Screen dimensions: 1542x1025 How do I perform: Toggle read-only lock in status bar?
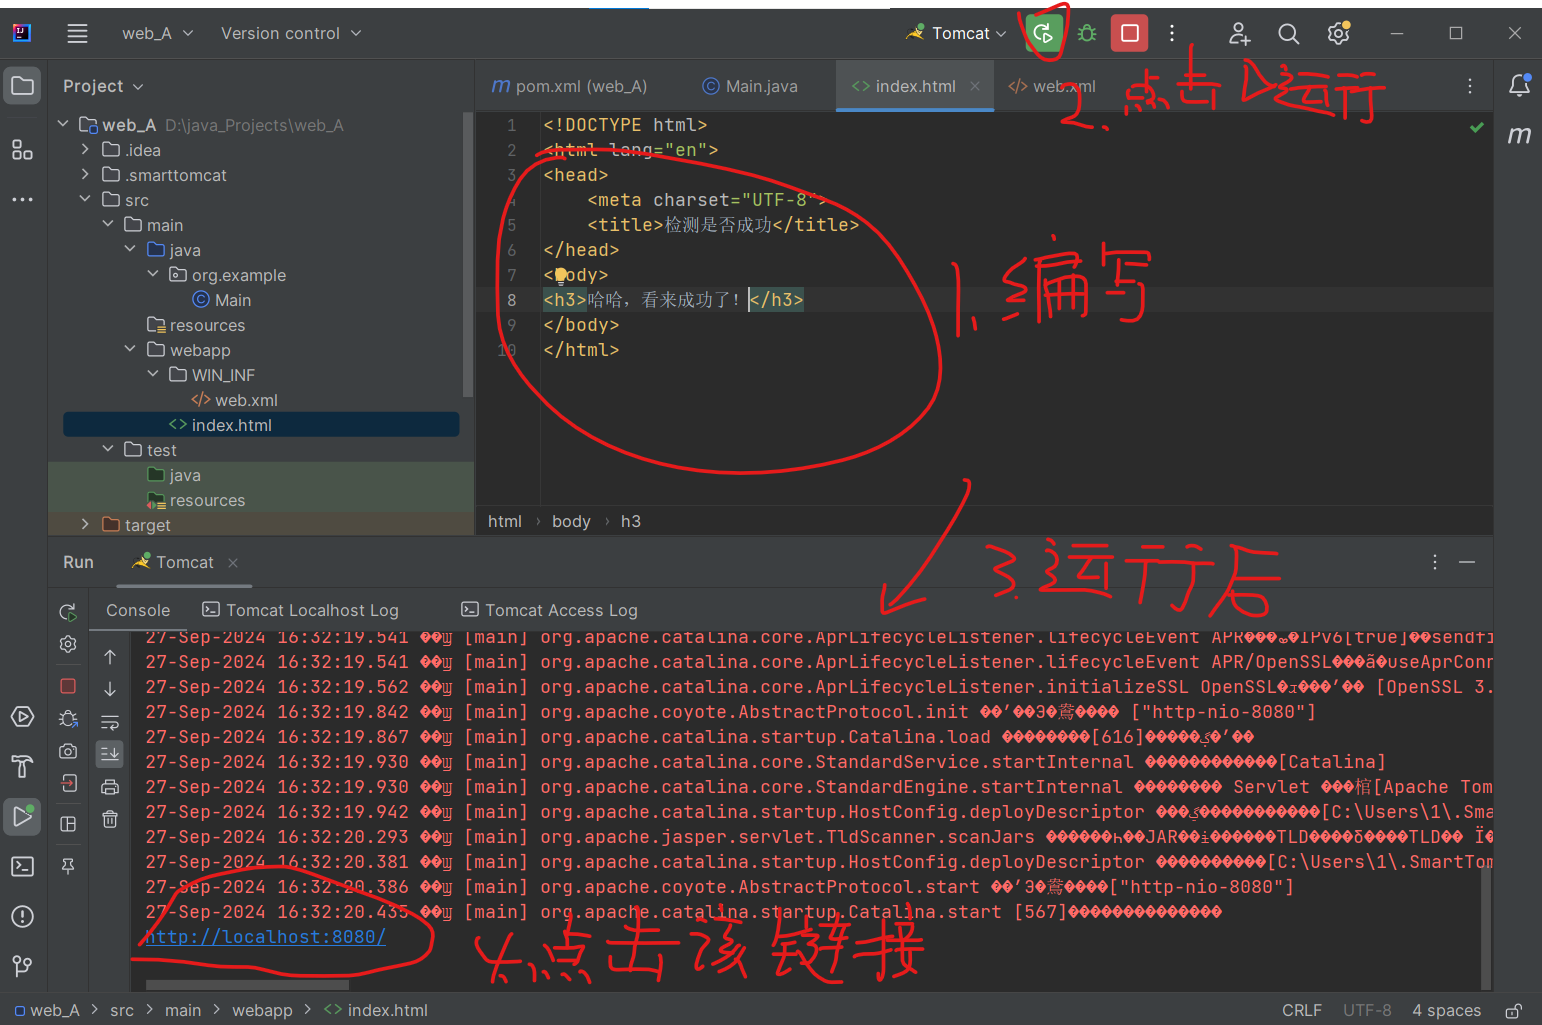[1514, 1010]
